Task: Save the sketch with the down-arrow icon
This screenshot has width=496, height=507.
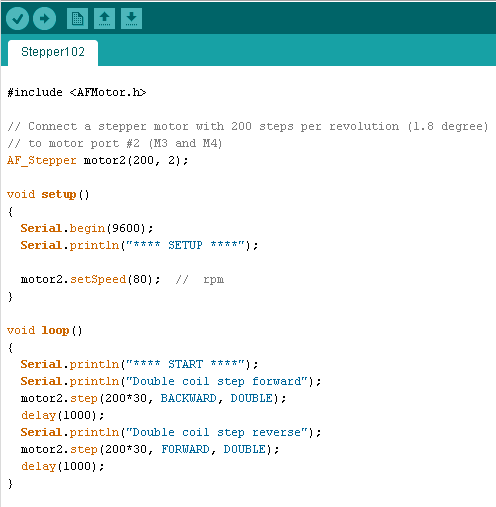Action: coord(131,18)
